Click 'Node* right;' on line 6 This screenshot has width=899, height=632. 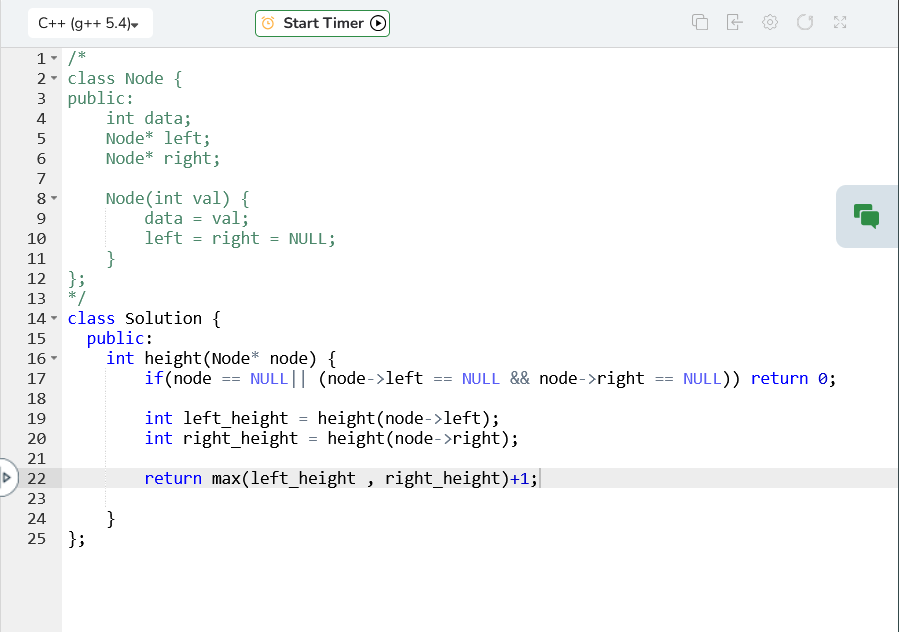pos(163,158)
